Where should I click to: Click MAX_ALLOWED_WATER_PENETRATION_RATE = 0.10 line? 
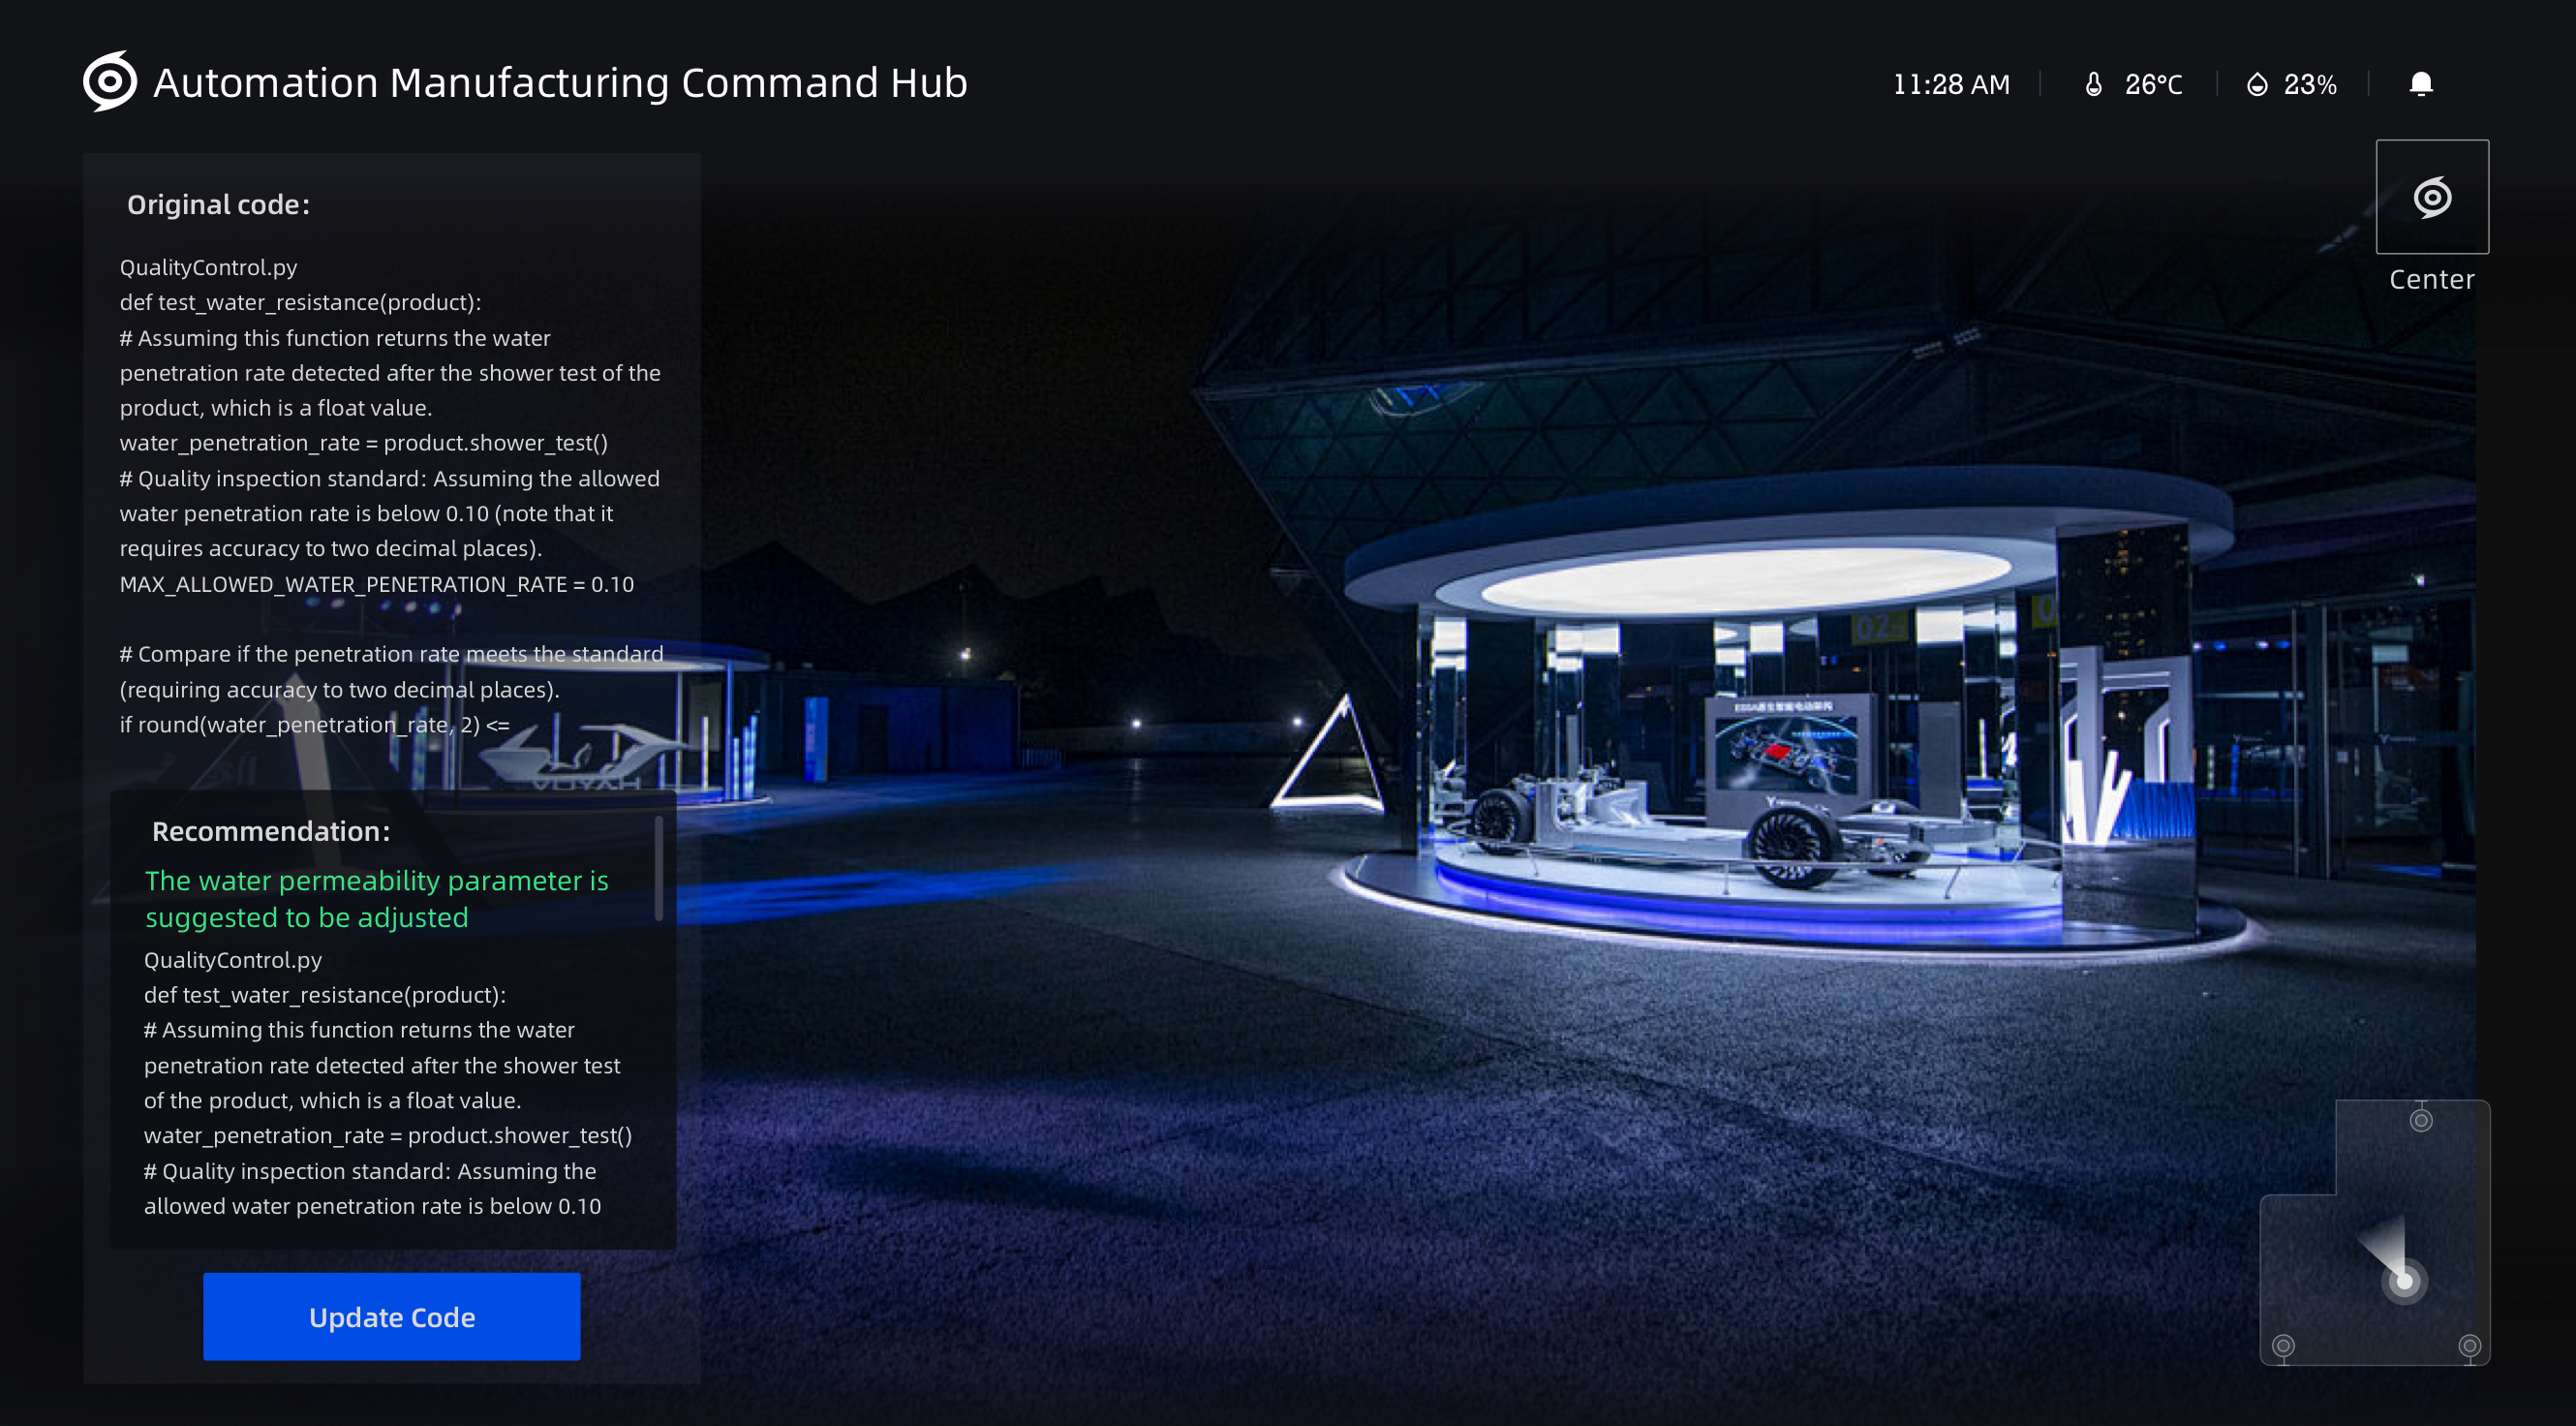376,584
